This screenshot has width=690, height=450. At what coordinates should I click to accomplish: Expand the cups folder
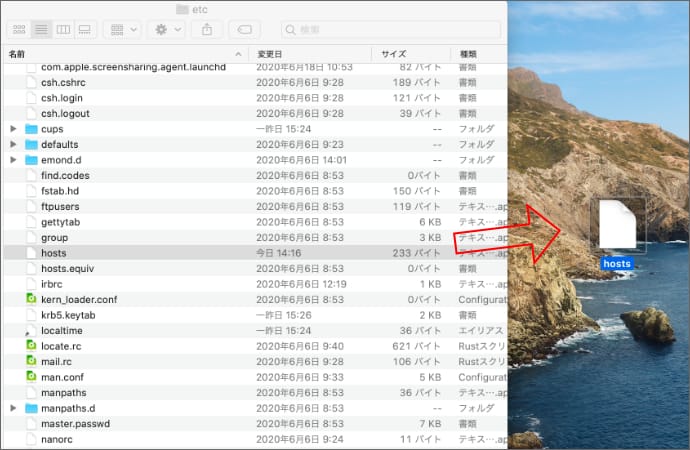point(13,129)
